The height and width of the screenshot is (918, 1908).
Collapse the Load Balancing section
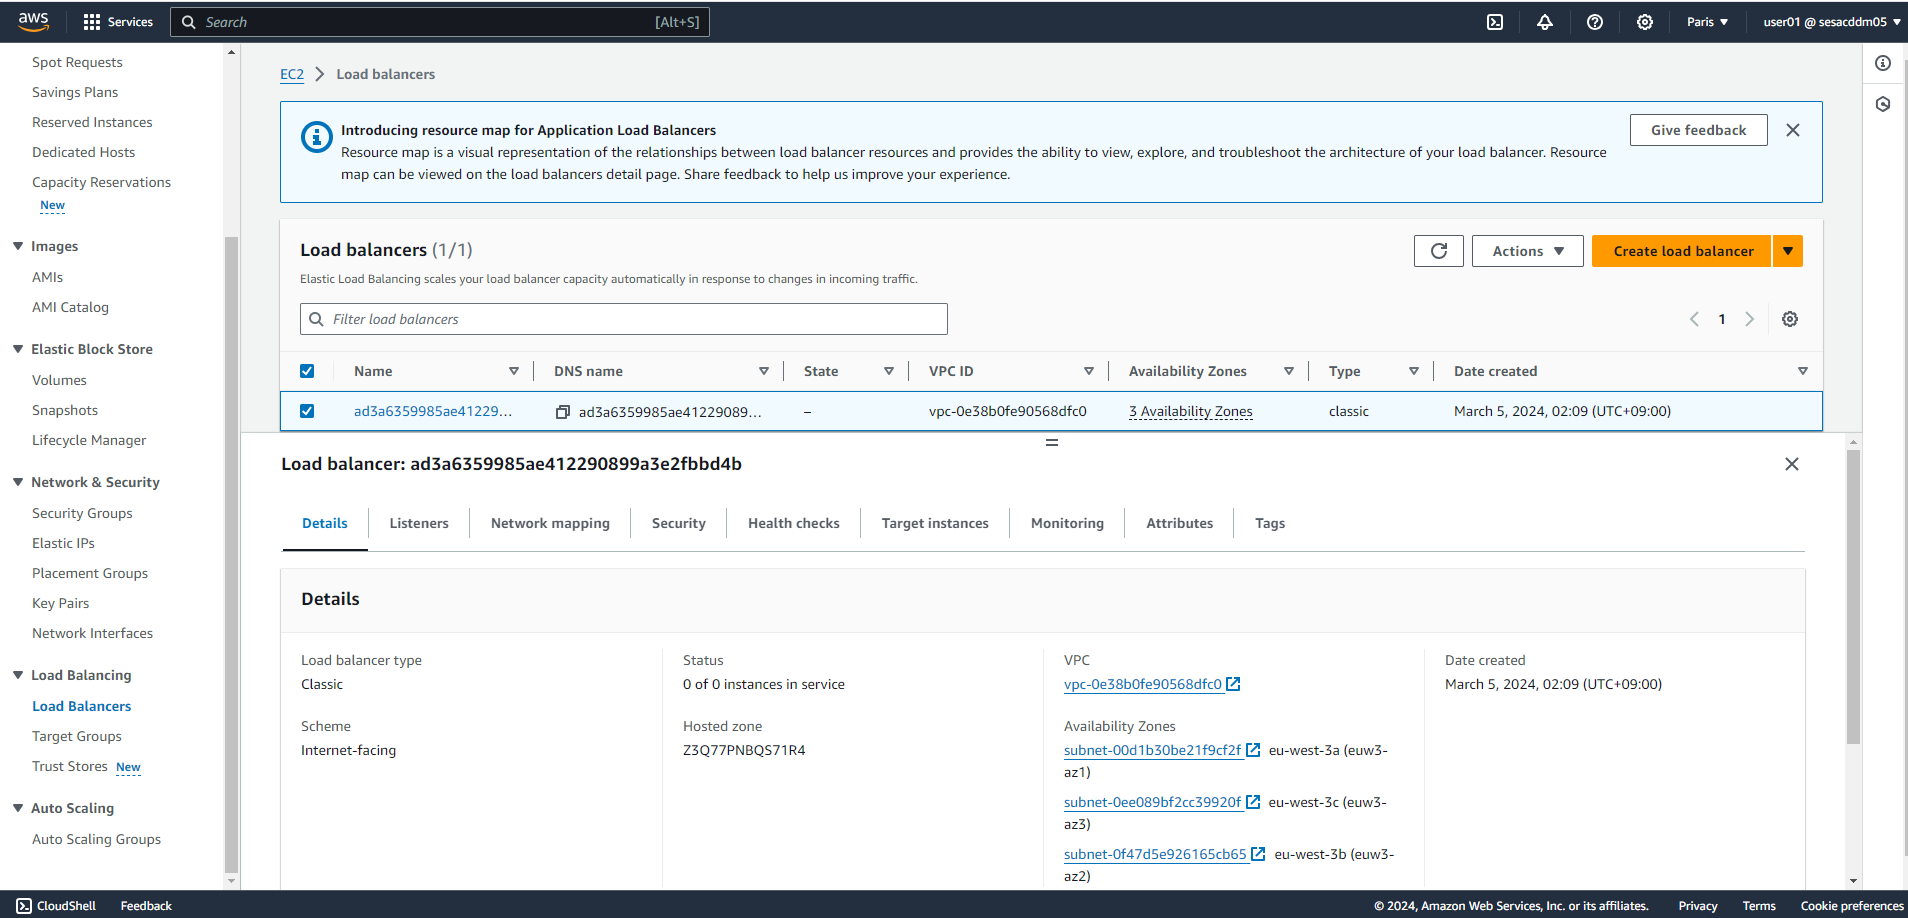[x=18, y=675]
